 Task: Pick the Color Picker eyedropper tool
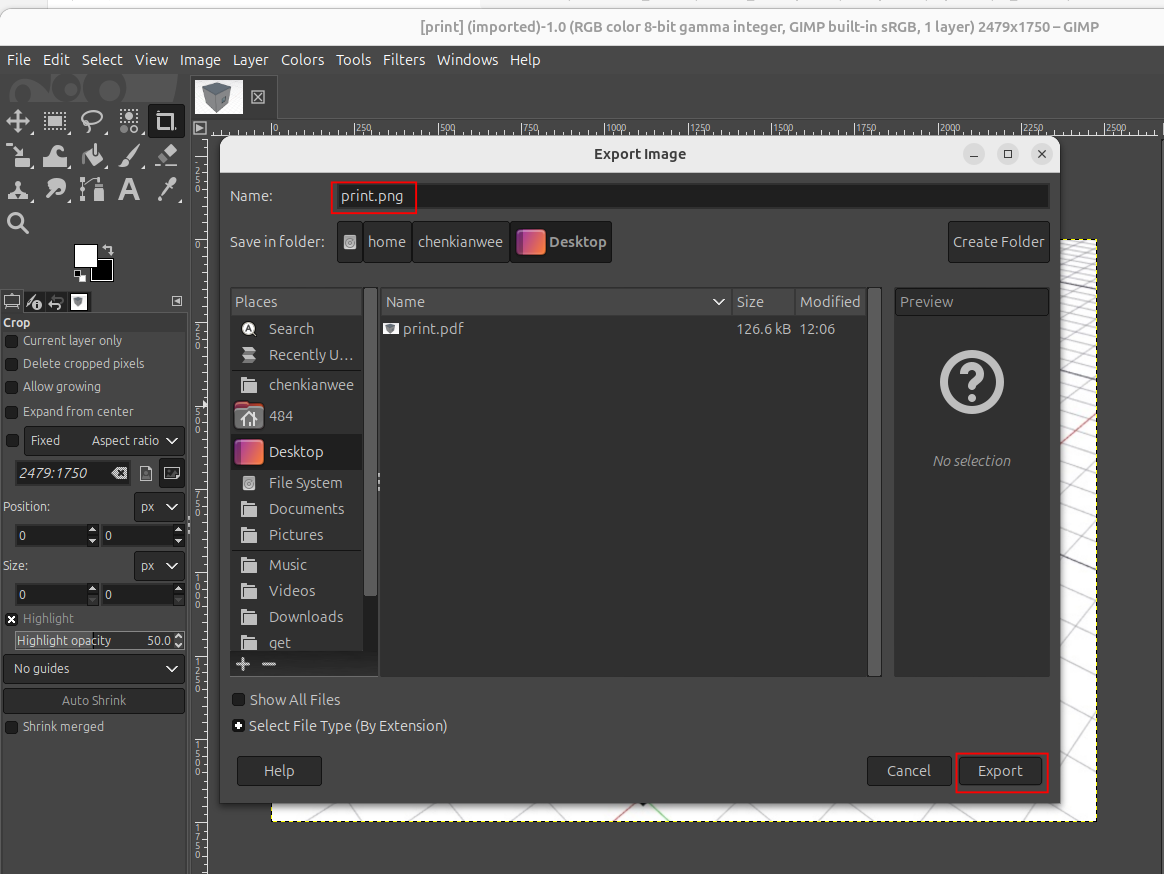pyautogui.click(x=166, y=189)
